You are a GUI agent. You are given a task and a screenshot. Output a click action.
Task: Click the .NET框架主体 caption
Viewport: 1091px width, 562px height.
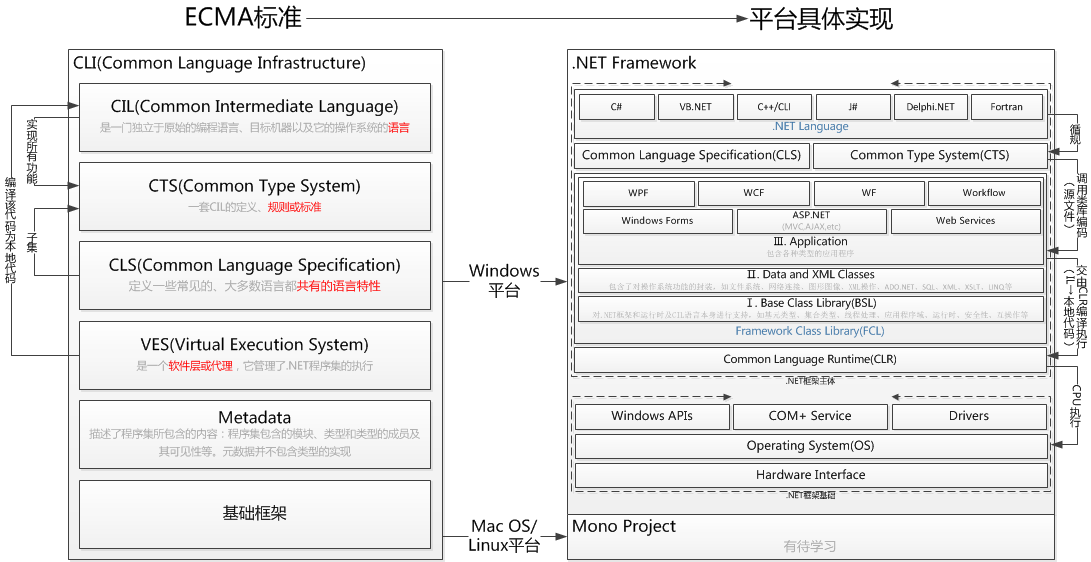[x=810, y=381]
